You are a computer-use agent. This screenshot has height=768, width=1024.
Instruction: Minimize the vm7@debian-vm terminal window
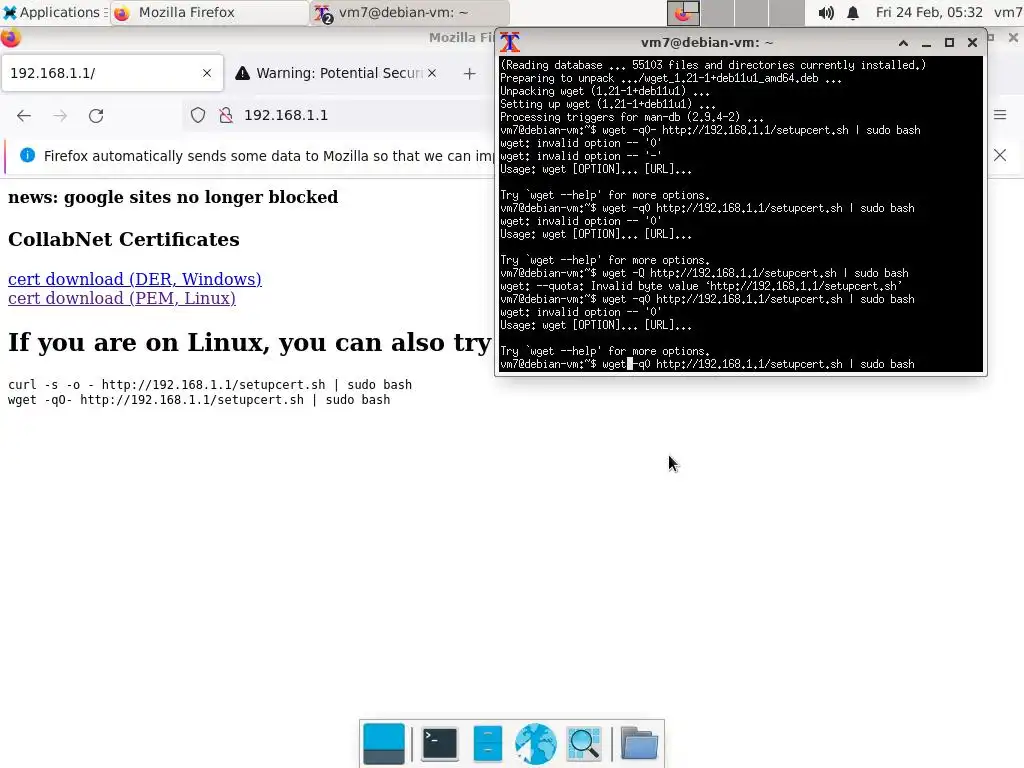[926, 42]
